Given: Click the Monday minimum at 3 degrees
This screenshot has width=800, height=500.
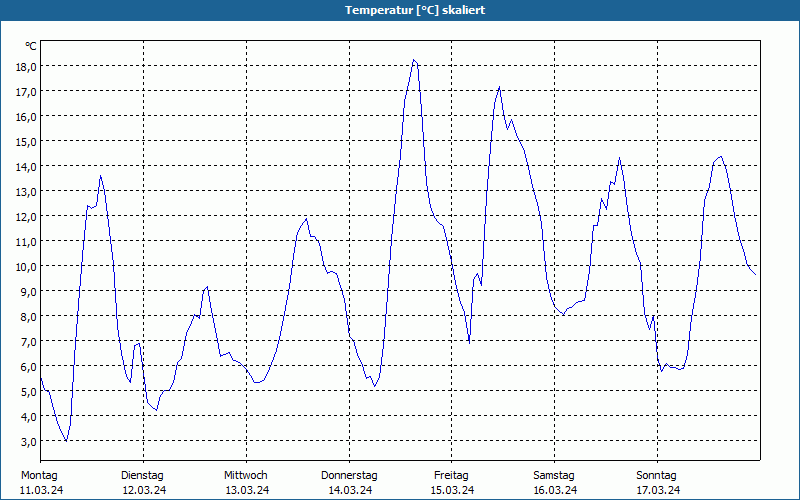Looking at the screenshot, I should 66,440.
